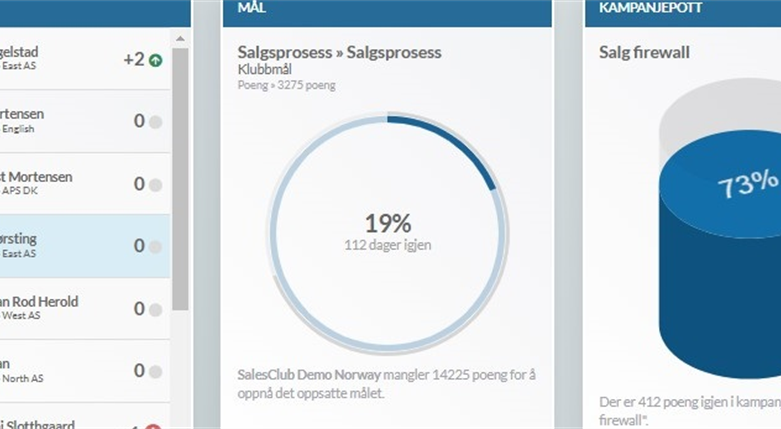781x429 pixels.
Task: Click grey status dot in English row
Action: 155,122
